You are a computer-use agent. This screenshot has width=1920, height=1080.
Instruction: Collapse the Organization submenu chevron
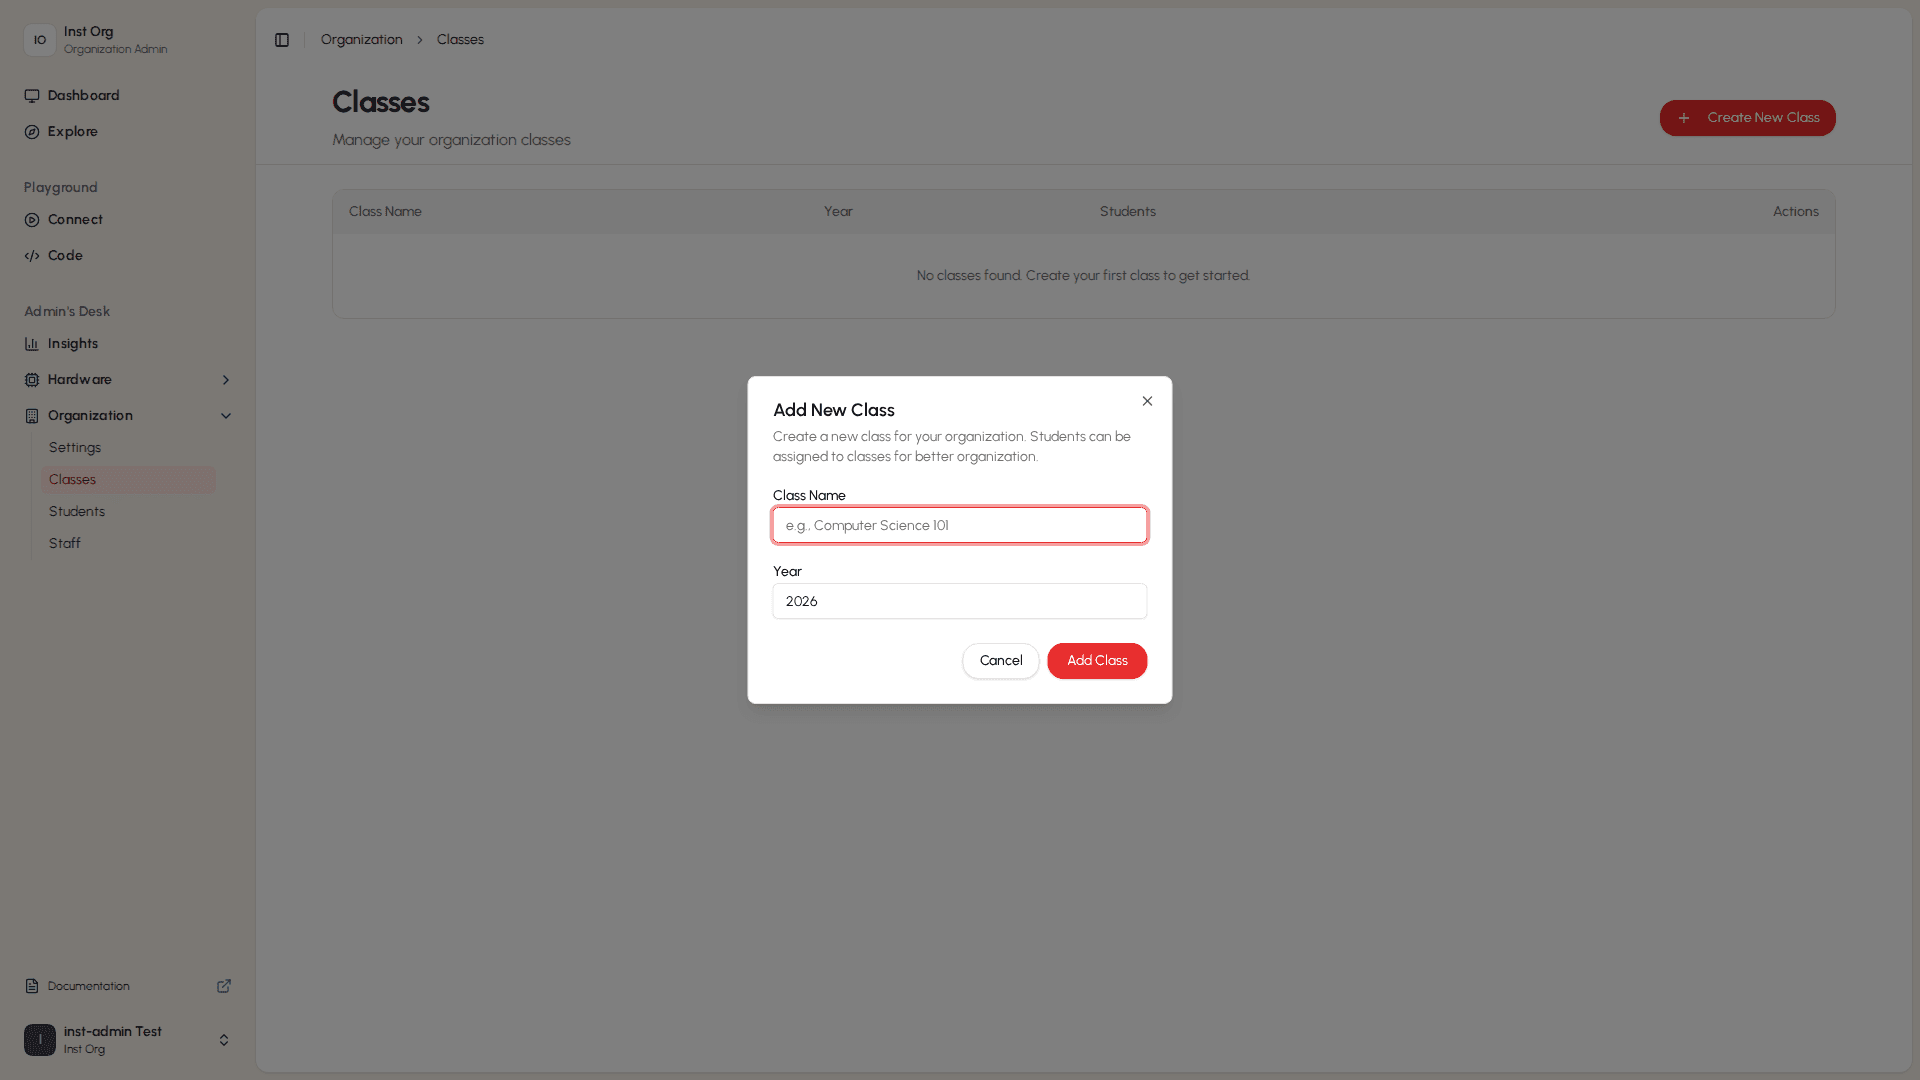tap(226, 416)
